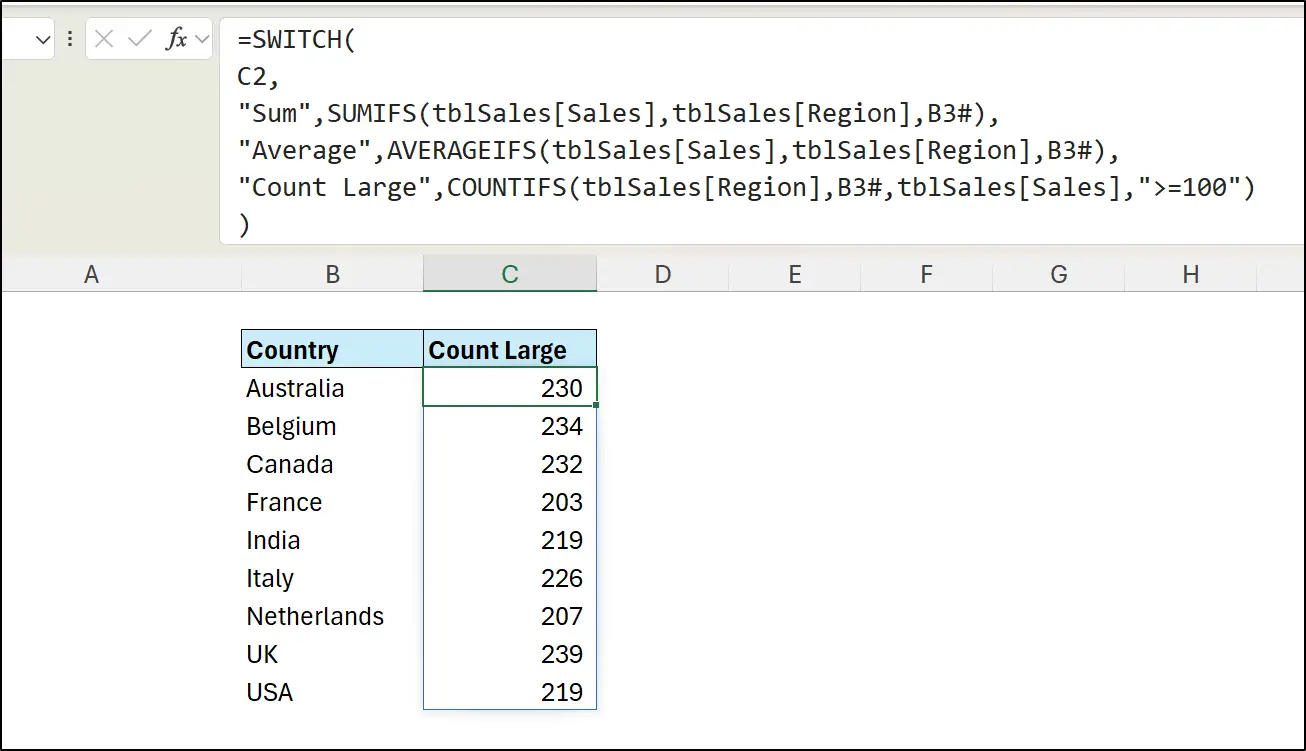The height and width of the screenshot is (751, 1306).
Task: Click the Country header cell
Action: 333,349
